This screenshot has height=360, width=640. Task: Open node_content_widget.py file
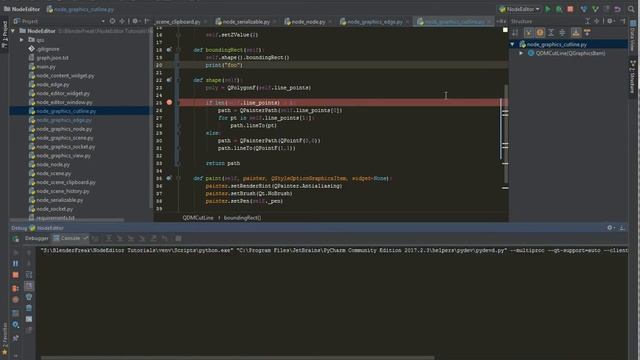65,76
